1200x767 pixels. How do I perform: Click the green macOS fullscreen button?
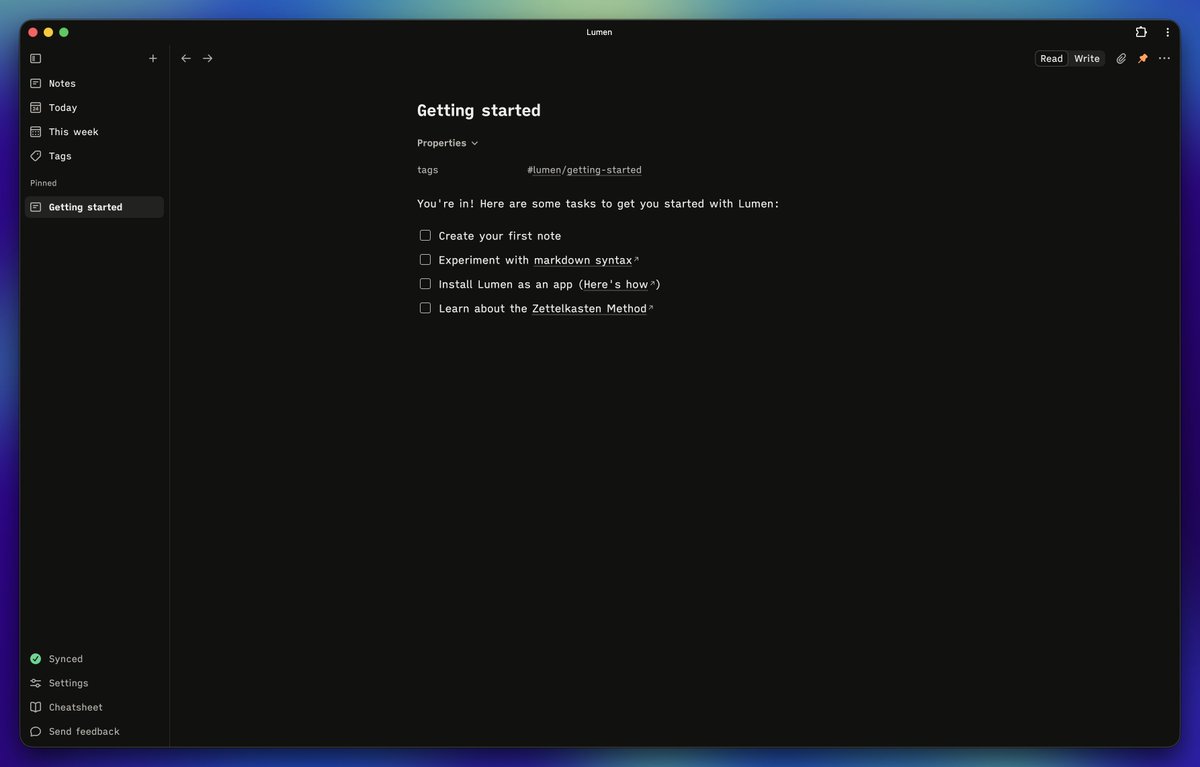64,32
